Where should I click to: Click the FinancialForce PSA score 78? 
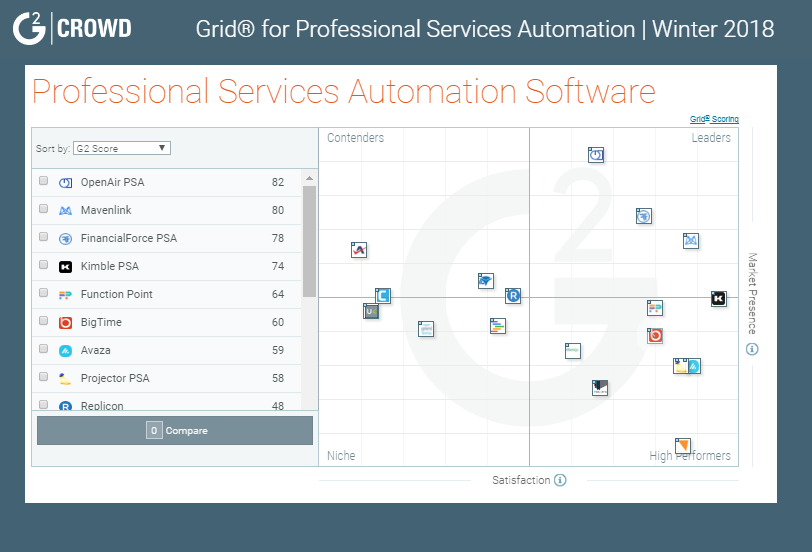[278, 238]
